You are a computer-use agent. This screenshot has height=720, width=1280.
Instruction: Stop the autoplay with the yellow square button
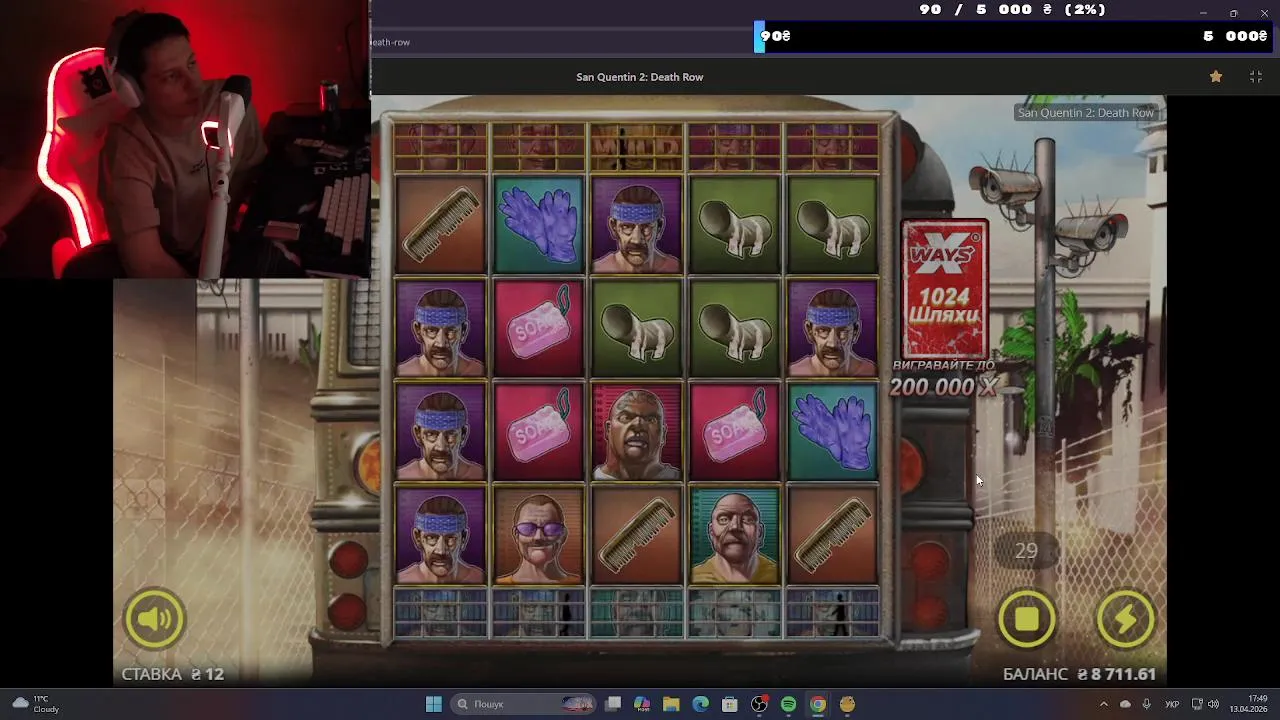pos(1027,619)
